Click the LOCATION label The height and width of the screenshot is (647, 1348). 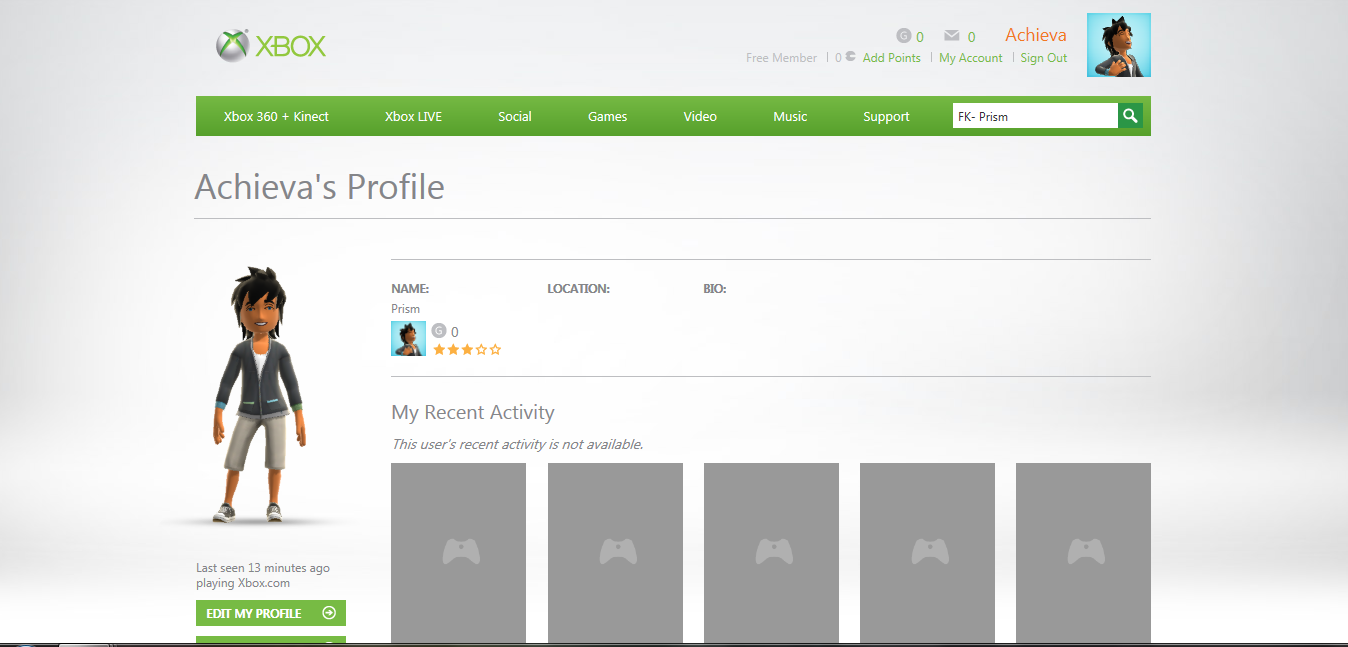(x=578, y=289)
